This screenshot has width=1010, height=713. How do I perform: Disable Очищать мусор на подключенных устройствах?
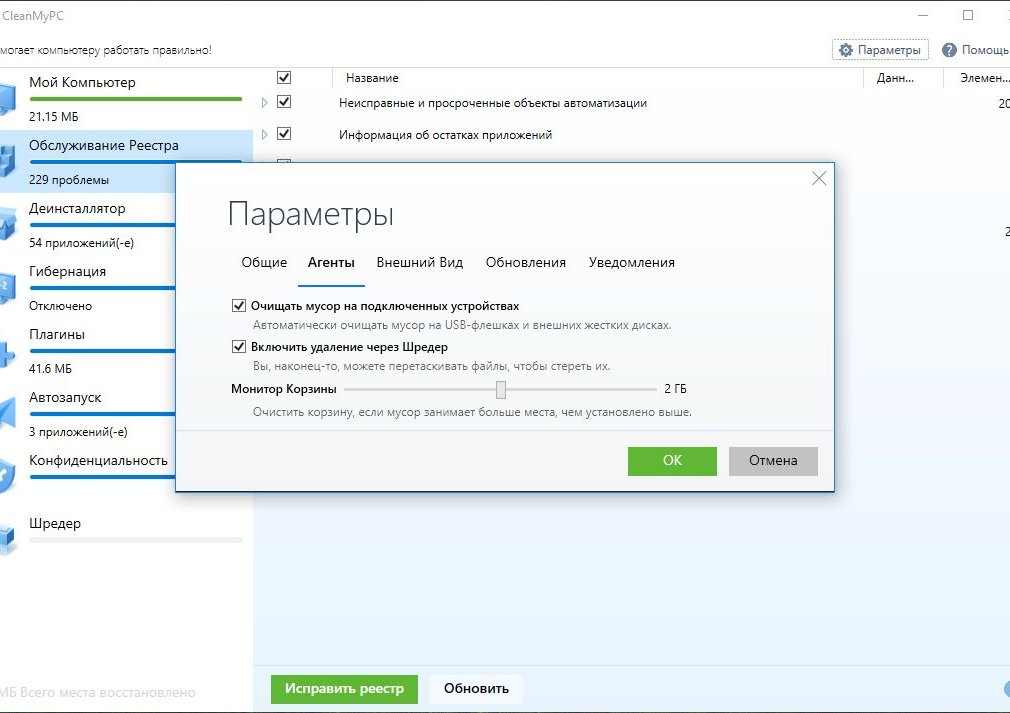tap(239, 305)
